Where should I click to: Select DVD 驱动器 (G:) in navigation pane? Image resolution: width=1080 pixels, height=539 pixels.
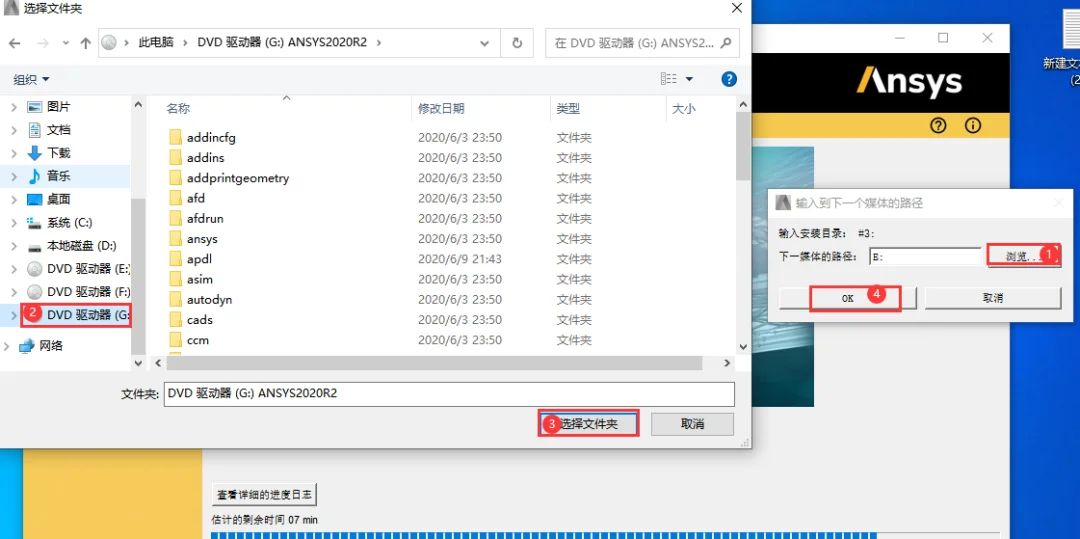[88, 315]
